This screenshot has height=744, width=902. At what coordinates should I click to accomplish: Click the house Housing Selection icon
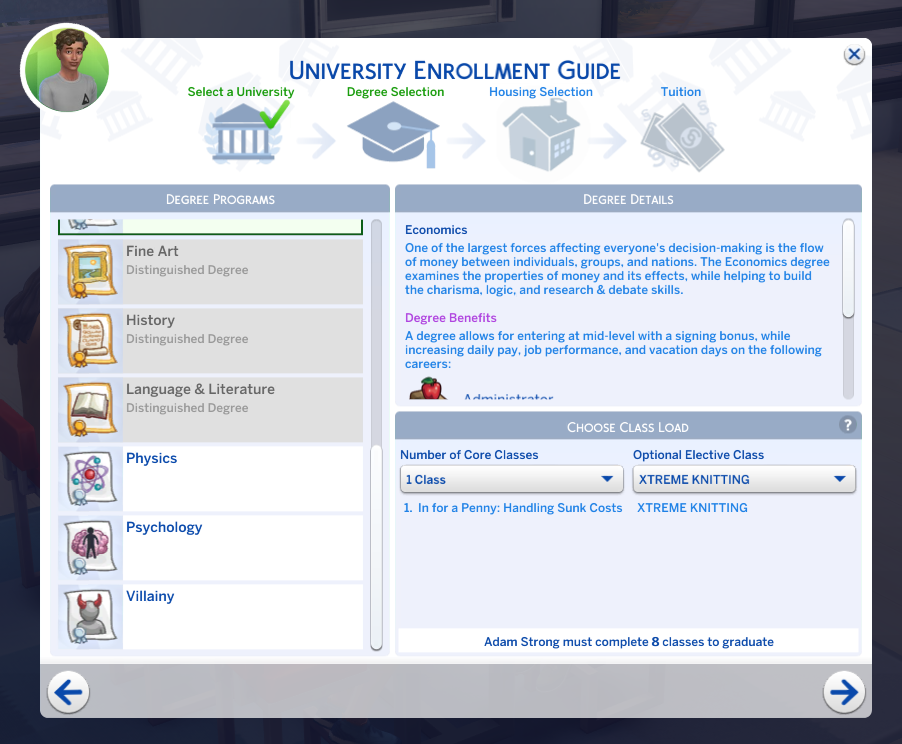[x=541, y=135]
